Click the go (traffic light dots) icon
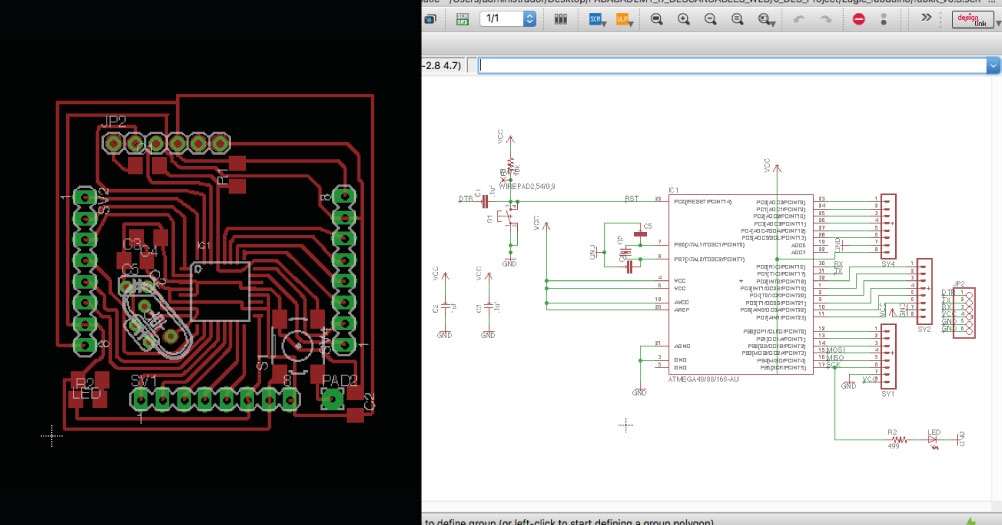1002x525 pixels. 884,20
